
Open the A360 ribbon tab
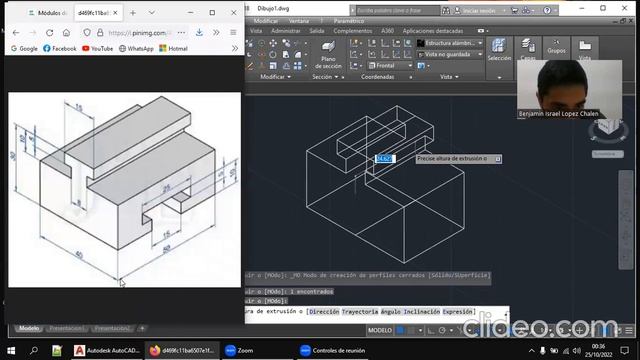coord(387,31)
